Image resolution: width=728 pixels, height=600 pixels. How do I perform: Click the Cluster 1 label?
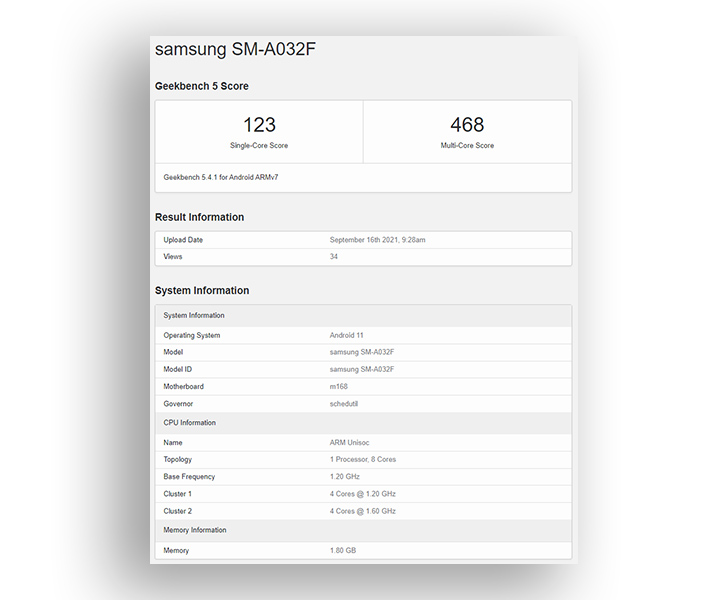tap(177, 494)
